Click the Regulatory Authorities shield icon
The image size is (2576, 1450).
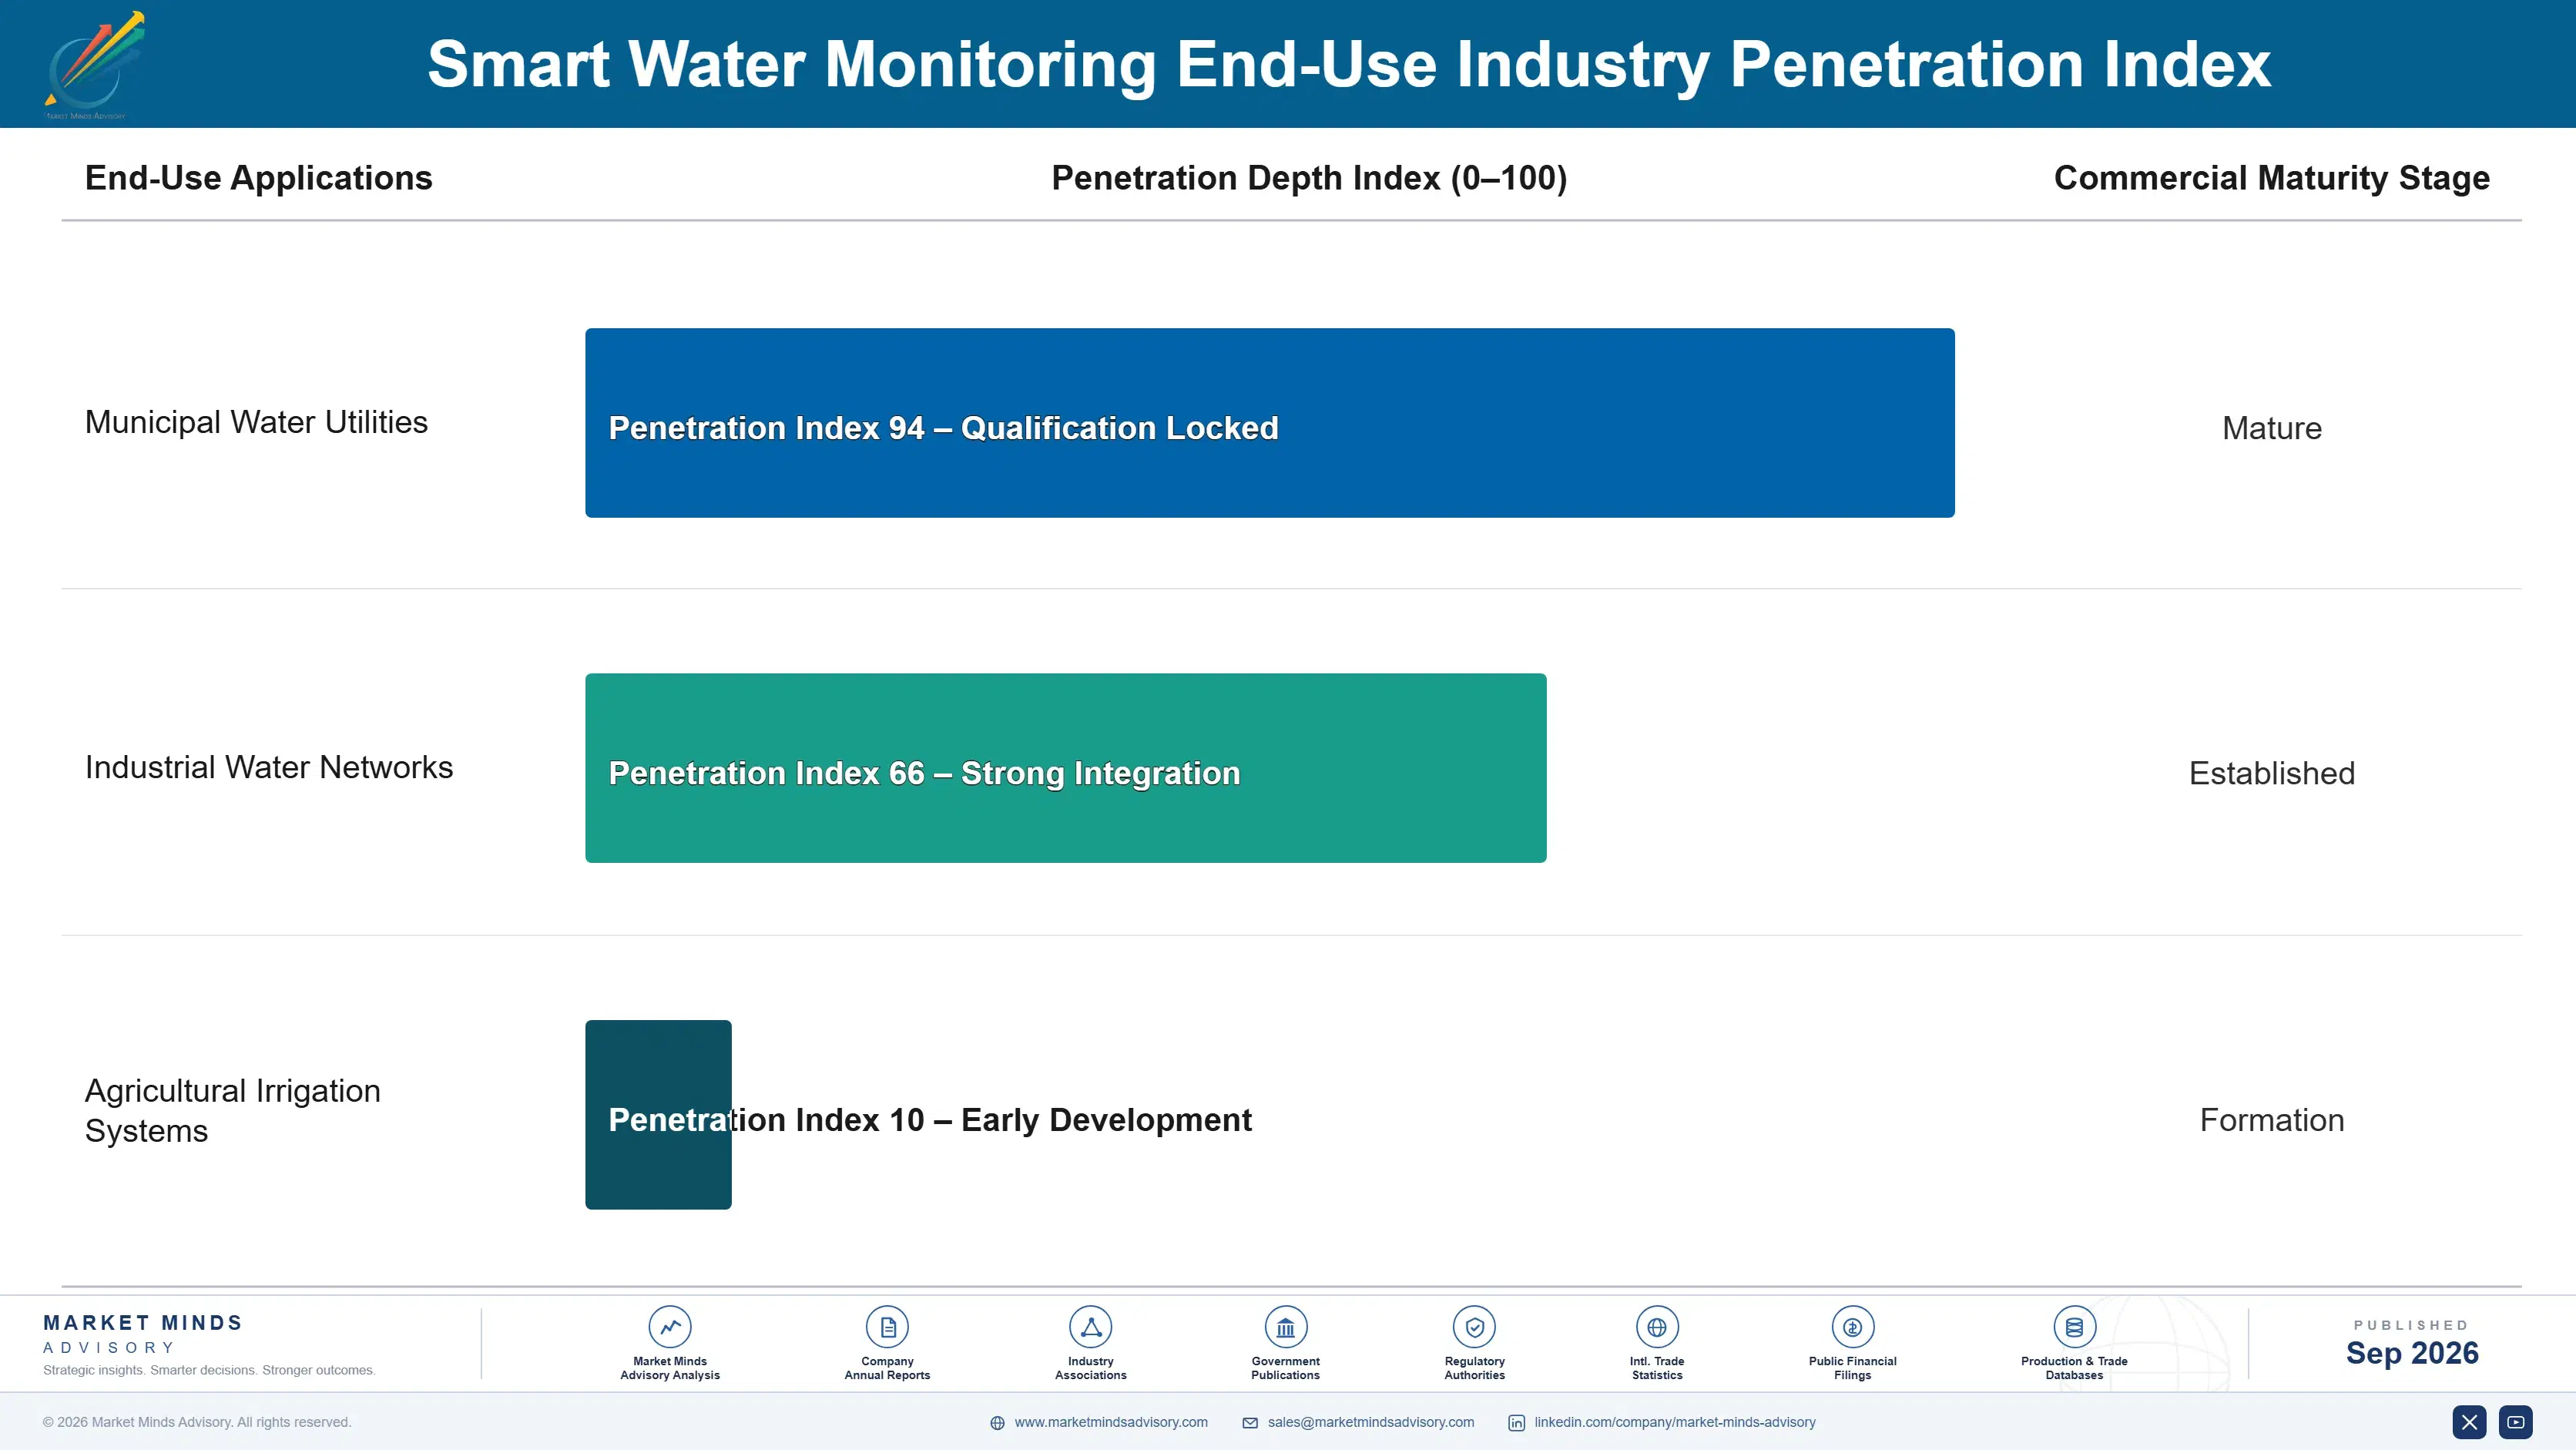click(1474, 1327)
